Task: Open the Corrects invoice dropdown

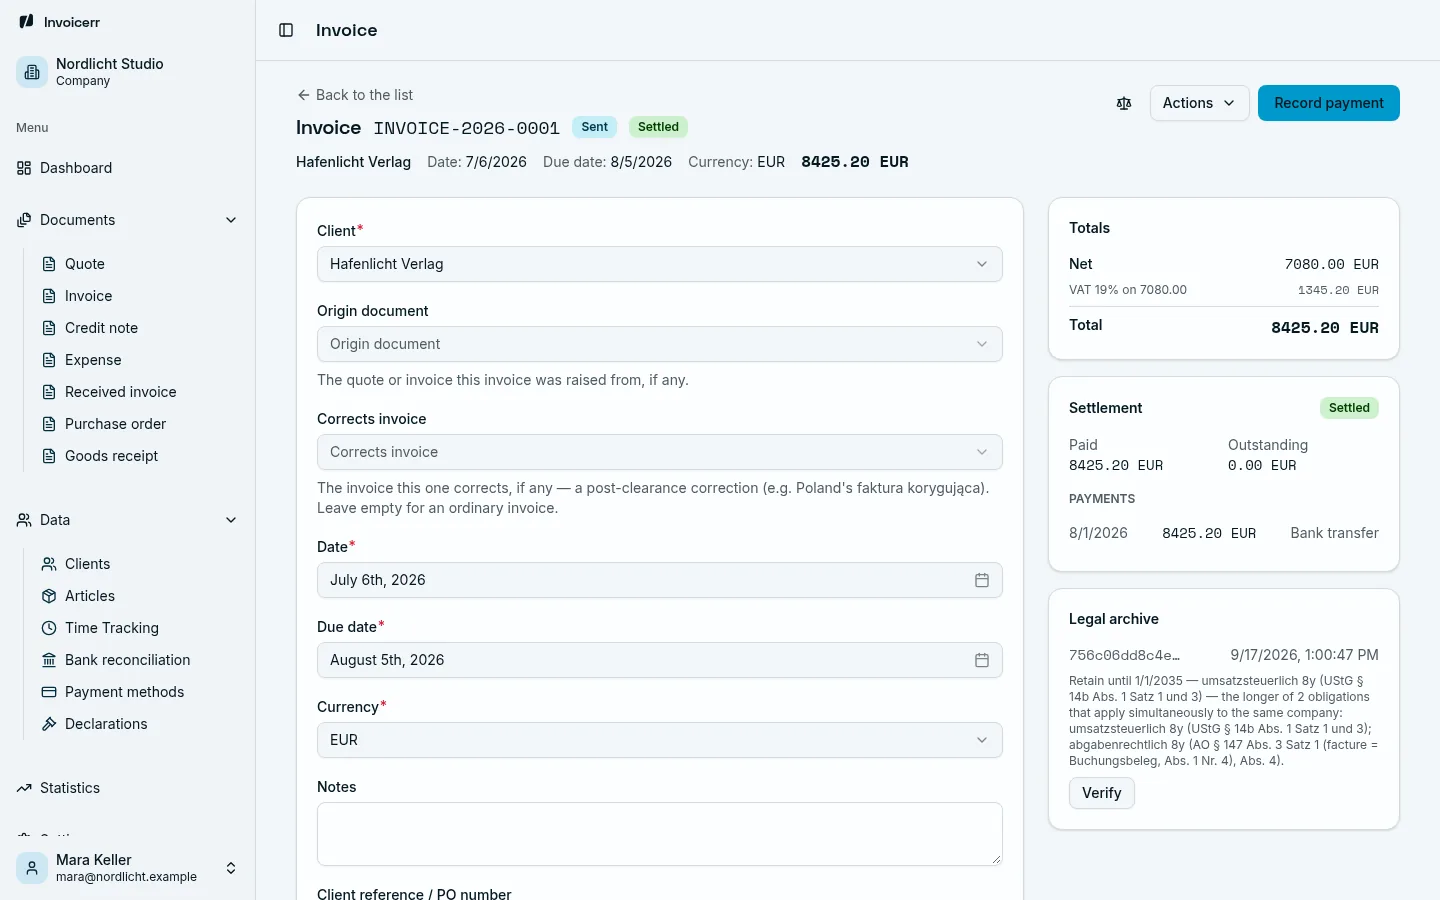Action: (659, 452)
